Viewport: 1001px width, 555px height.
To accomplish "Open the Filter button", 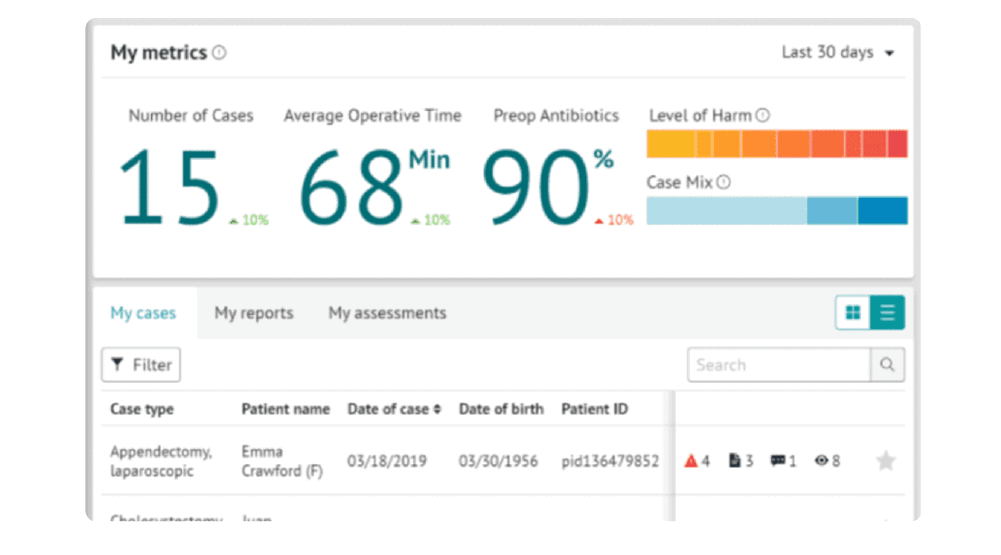I will tap(141, 365).
